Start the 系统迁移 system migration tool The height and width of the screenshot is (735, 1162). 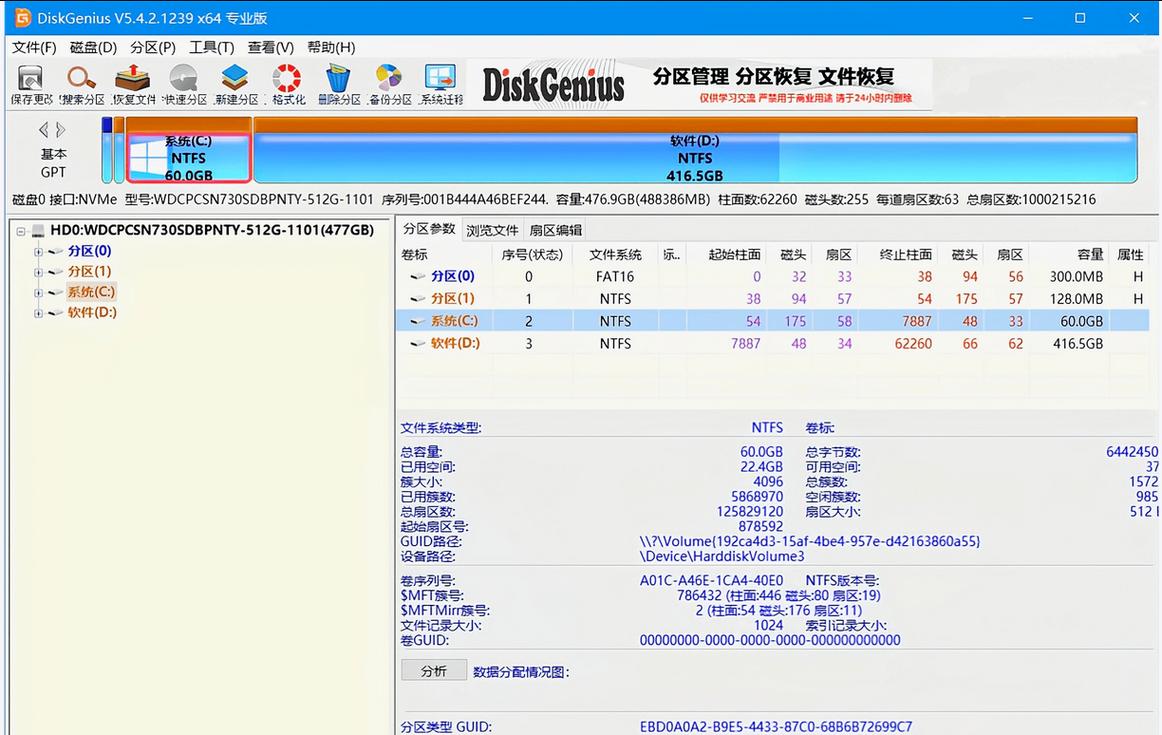441,84
